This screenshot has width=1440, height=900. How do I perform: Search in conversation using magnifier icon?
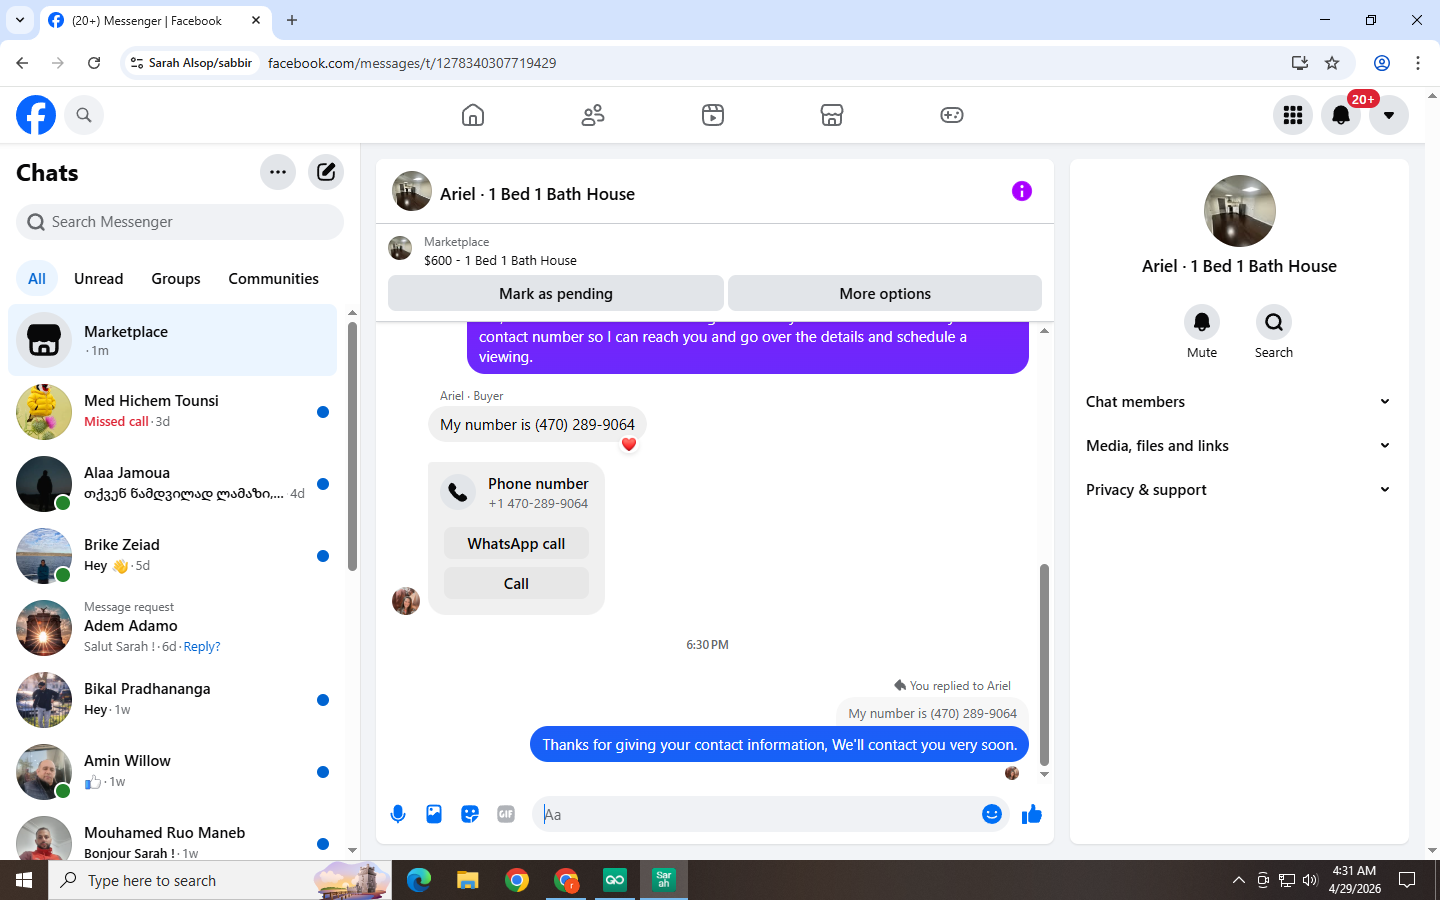tap(1274, 322)
